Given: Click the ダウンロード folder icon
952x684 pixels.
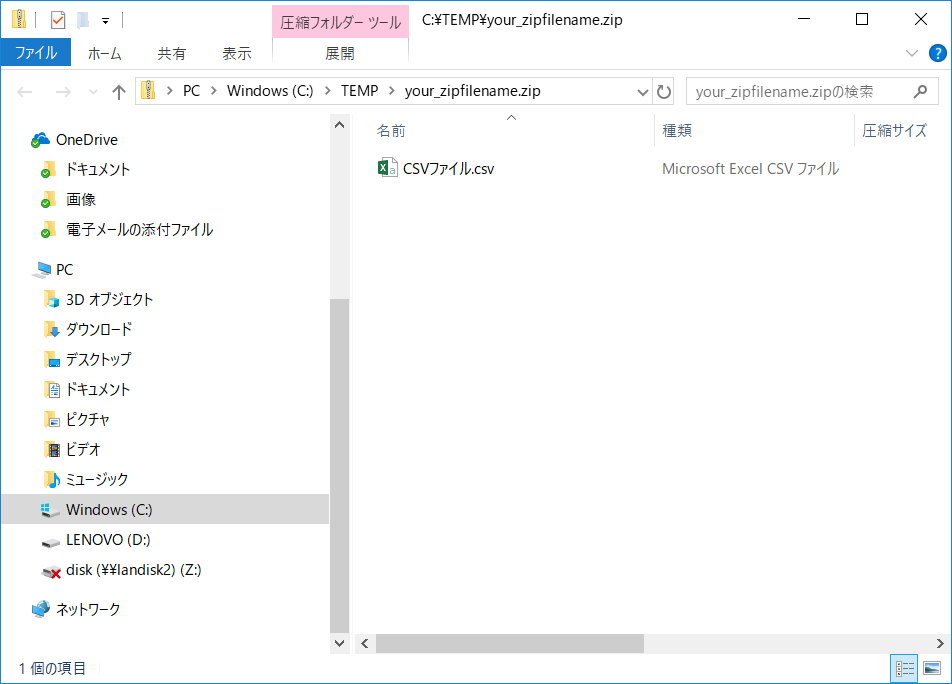Looking at the screenshot, I should click(x=52, y=329).
